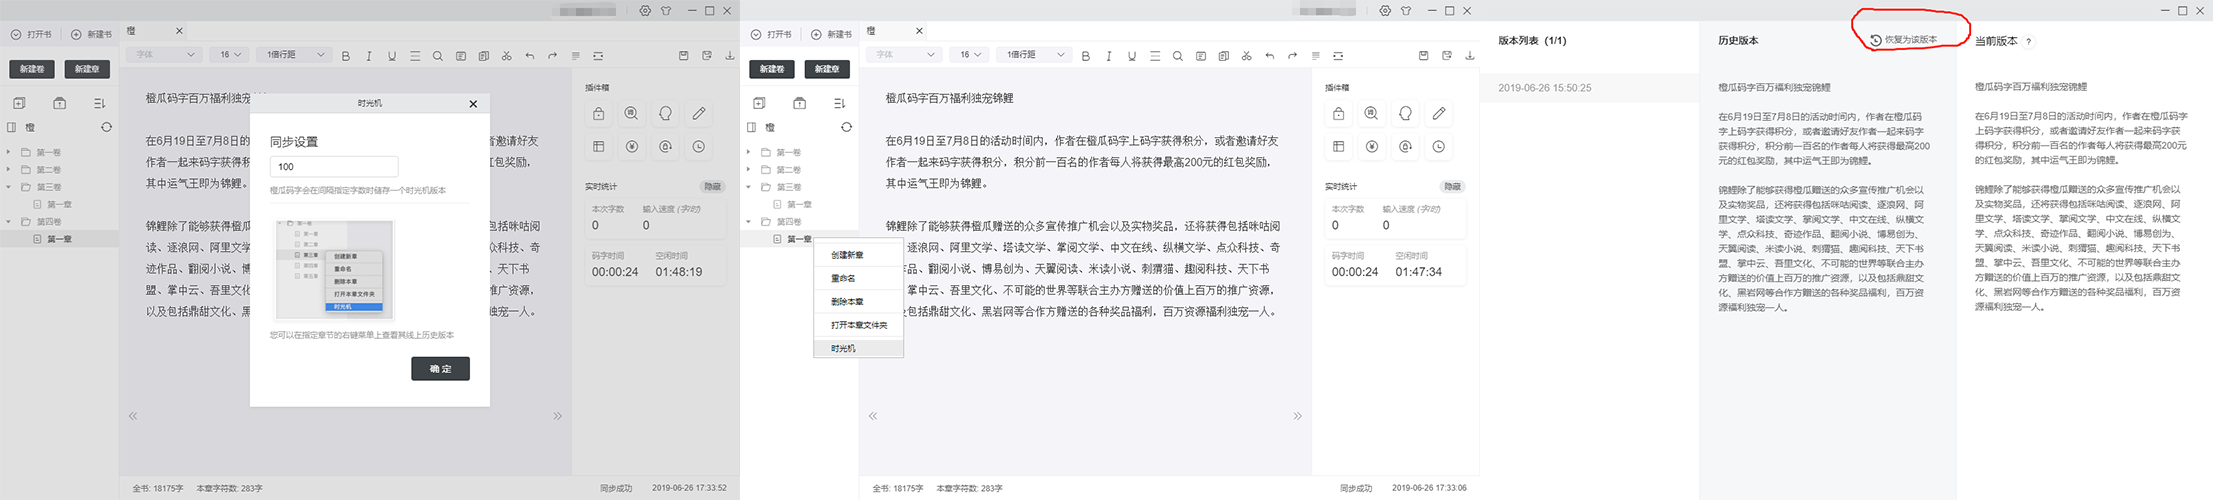Viewport: 2213px width, 500px height.
Task: Click status timestamp 2019-06-26 17:33:52
Action: coord(689,488)
